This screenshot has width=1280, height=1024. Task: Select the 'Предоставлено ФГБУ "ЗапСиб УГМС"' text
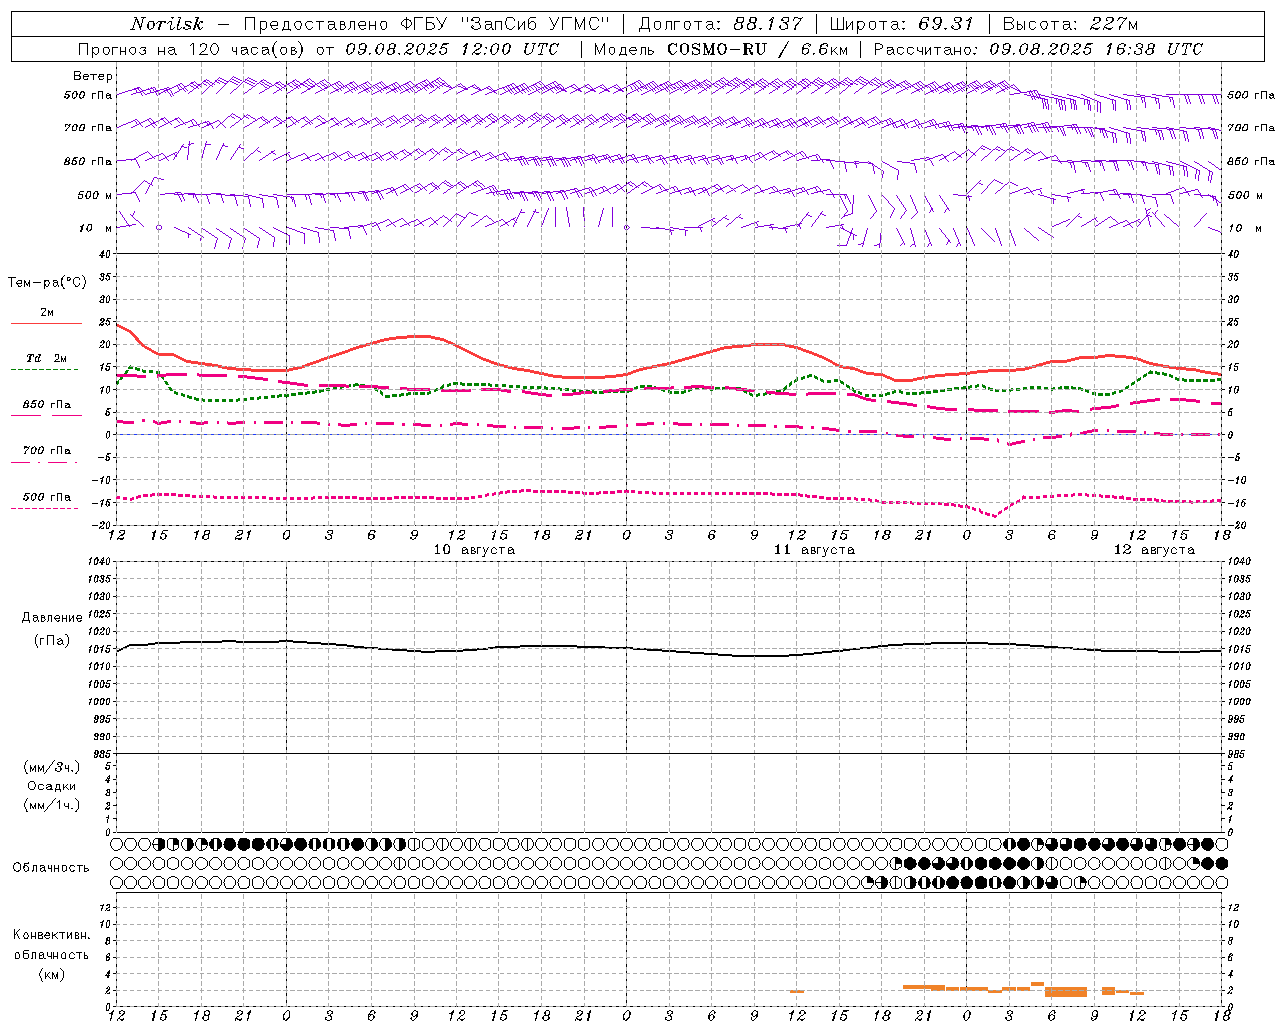[427, 24]
